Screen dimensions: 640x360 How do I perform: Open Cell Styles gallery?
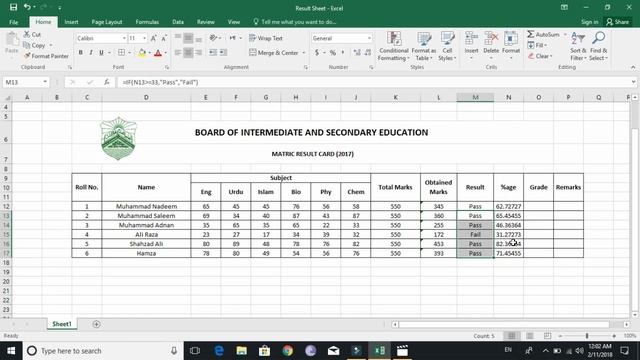(447, 46)
